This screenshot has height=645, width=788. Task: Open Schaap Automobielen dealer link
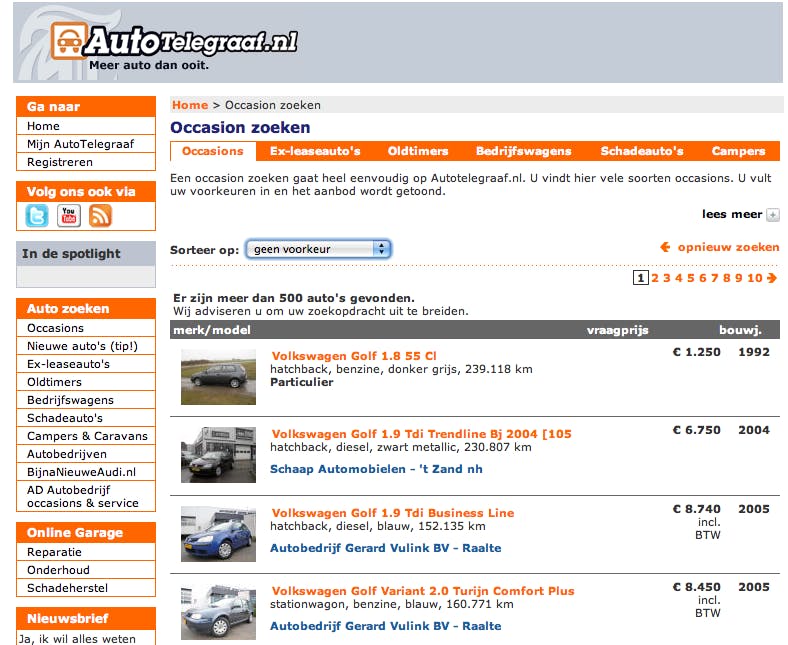pyautogui.click(x=376, y=469)
